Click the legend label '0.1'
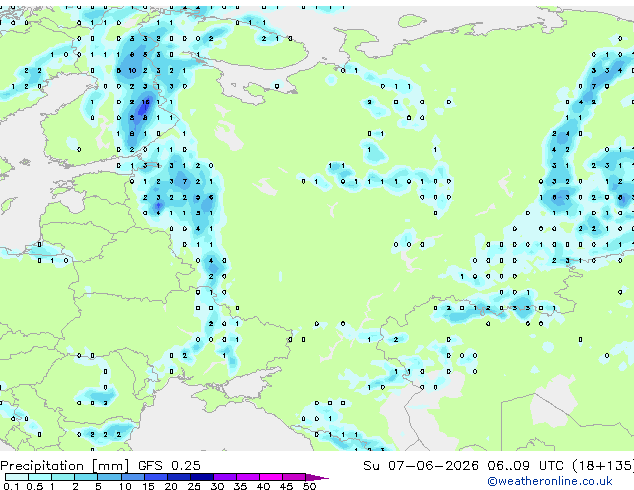 [11, 486]
